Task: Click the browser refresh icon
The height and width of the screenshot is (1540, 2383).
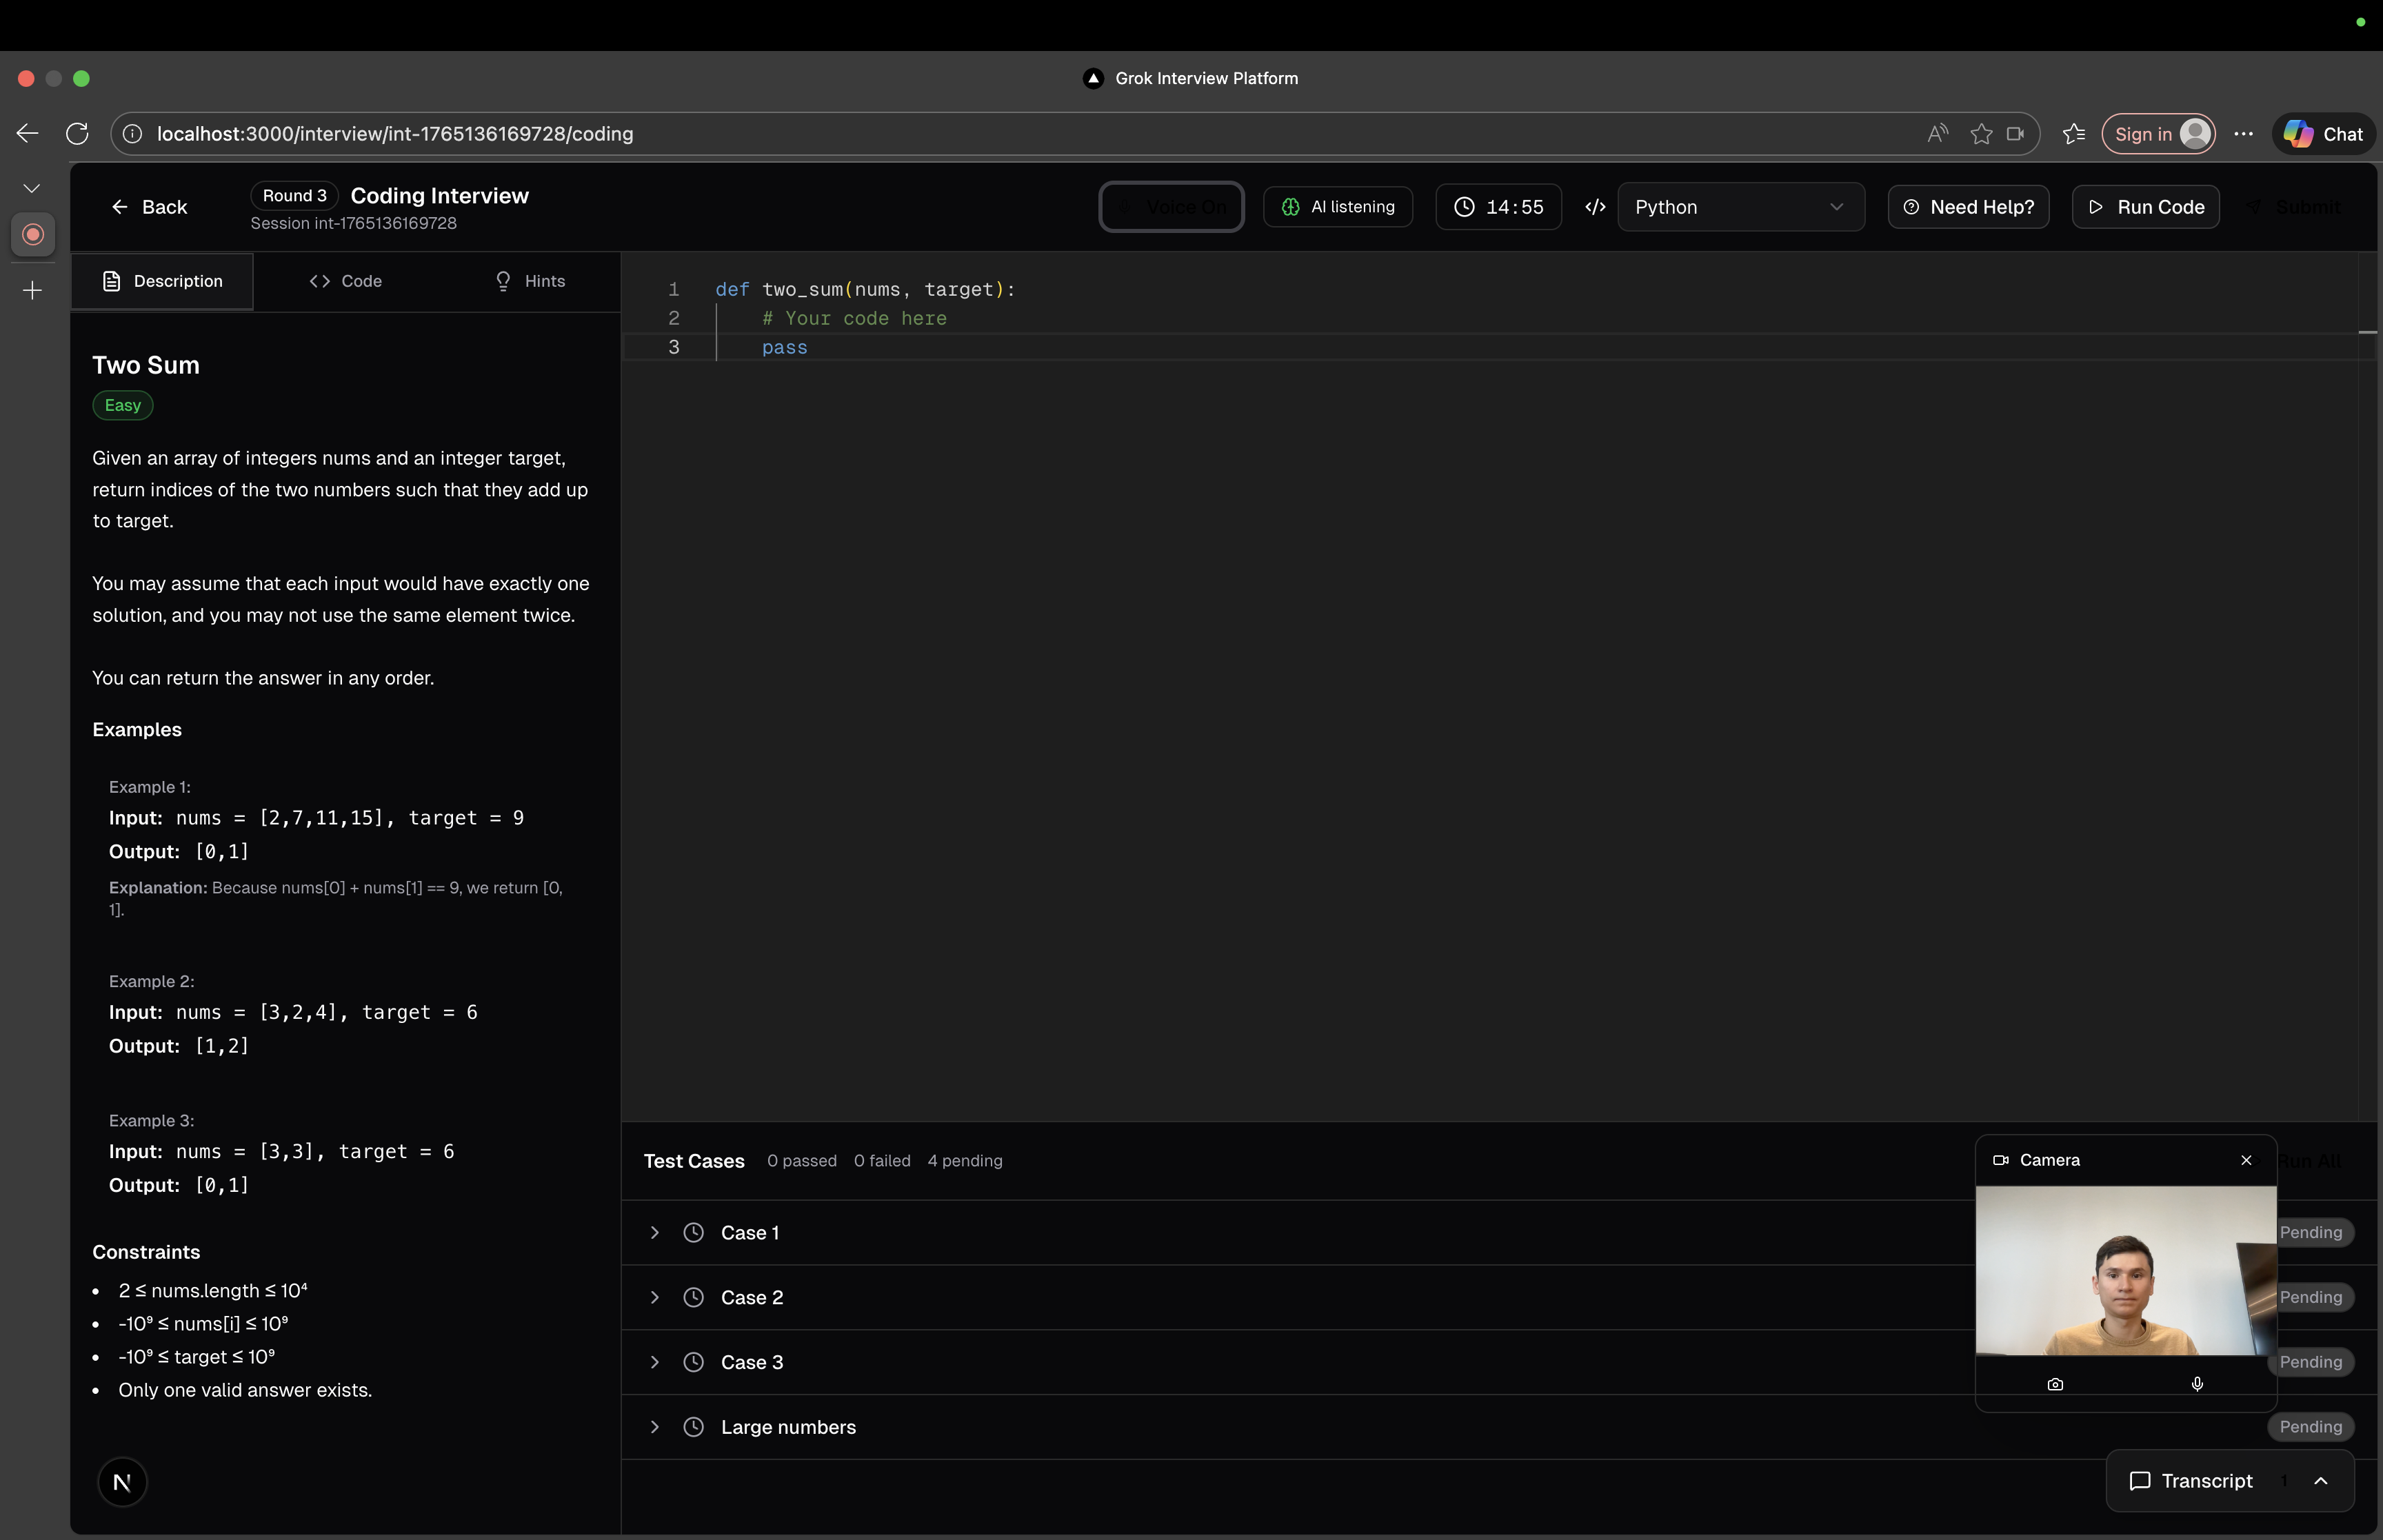Action: pyautogui.click(x=77, y=134)
